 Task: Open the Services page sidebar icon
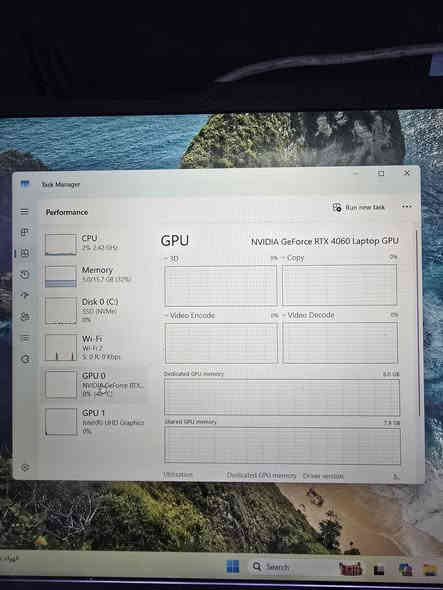25,359
